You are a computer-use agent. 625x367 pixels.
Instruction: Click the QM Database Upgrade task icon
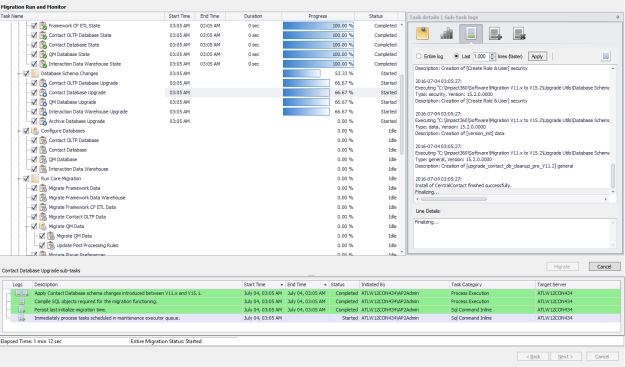pos(43,102)
